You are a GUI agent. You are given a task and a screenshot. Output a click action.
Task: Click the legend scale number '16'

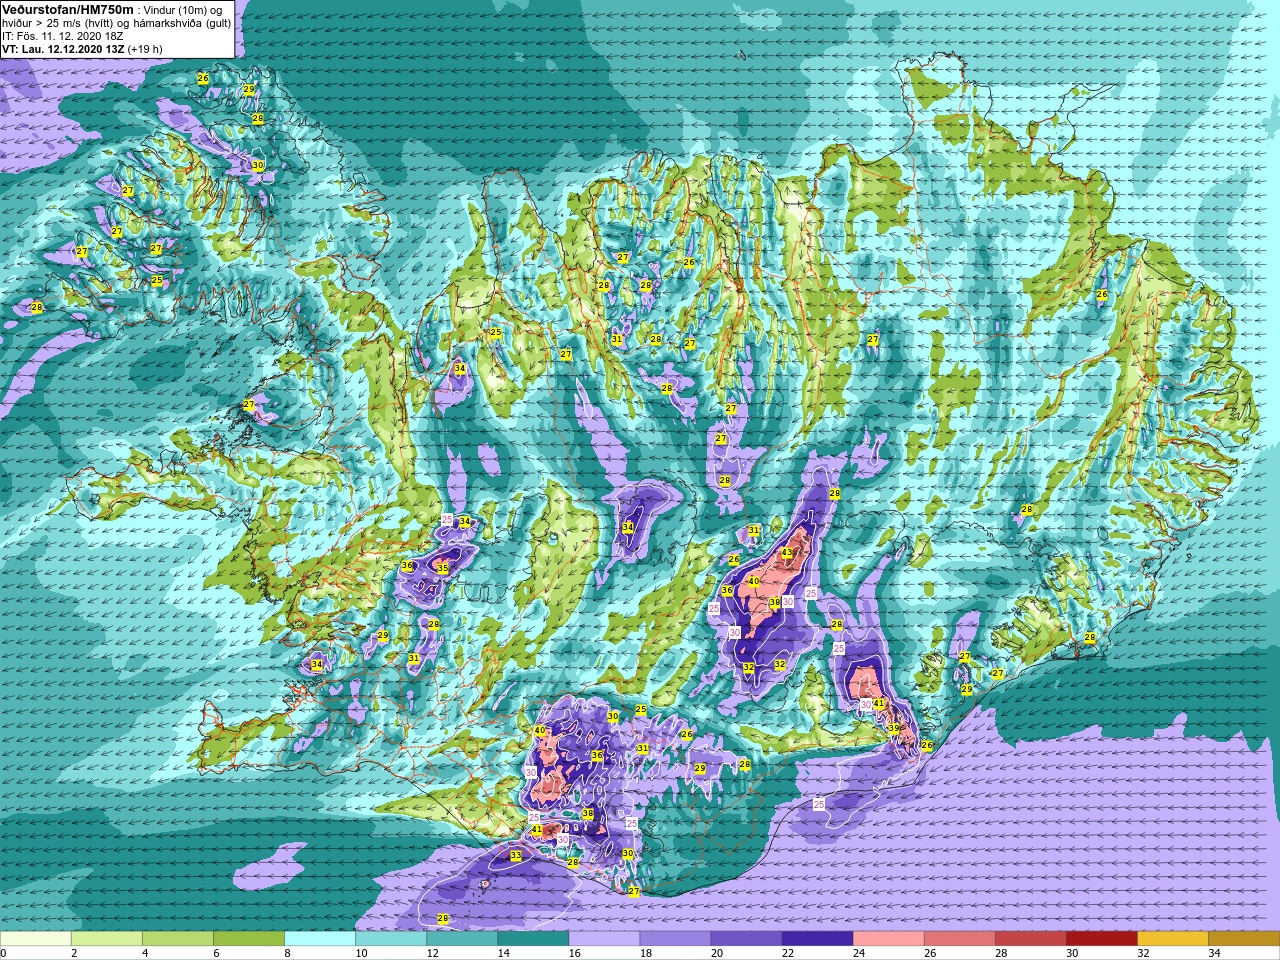[574, 953]
